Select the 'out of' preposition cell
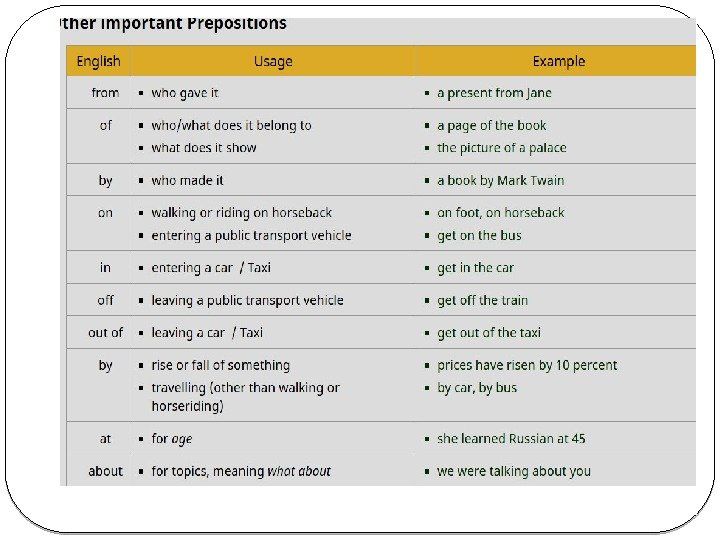This screenshot has height=540, width=720. point(105,332)
